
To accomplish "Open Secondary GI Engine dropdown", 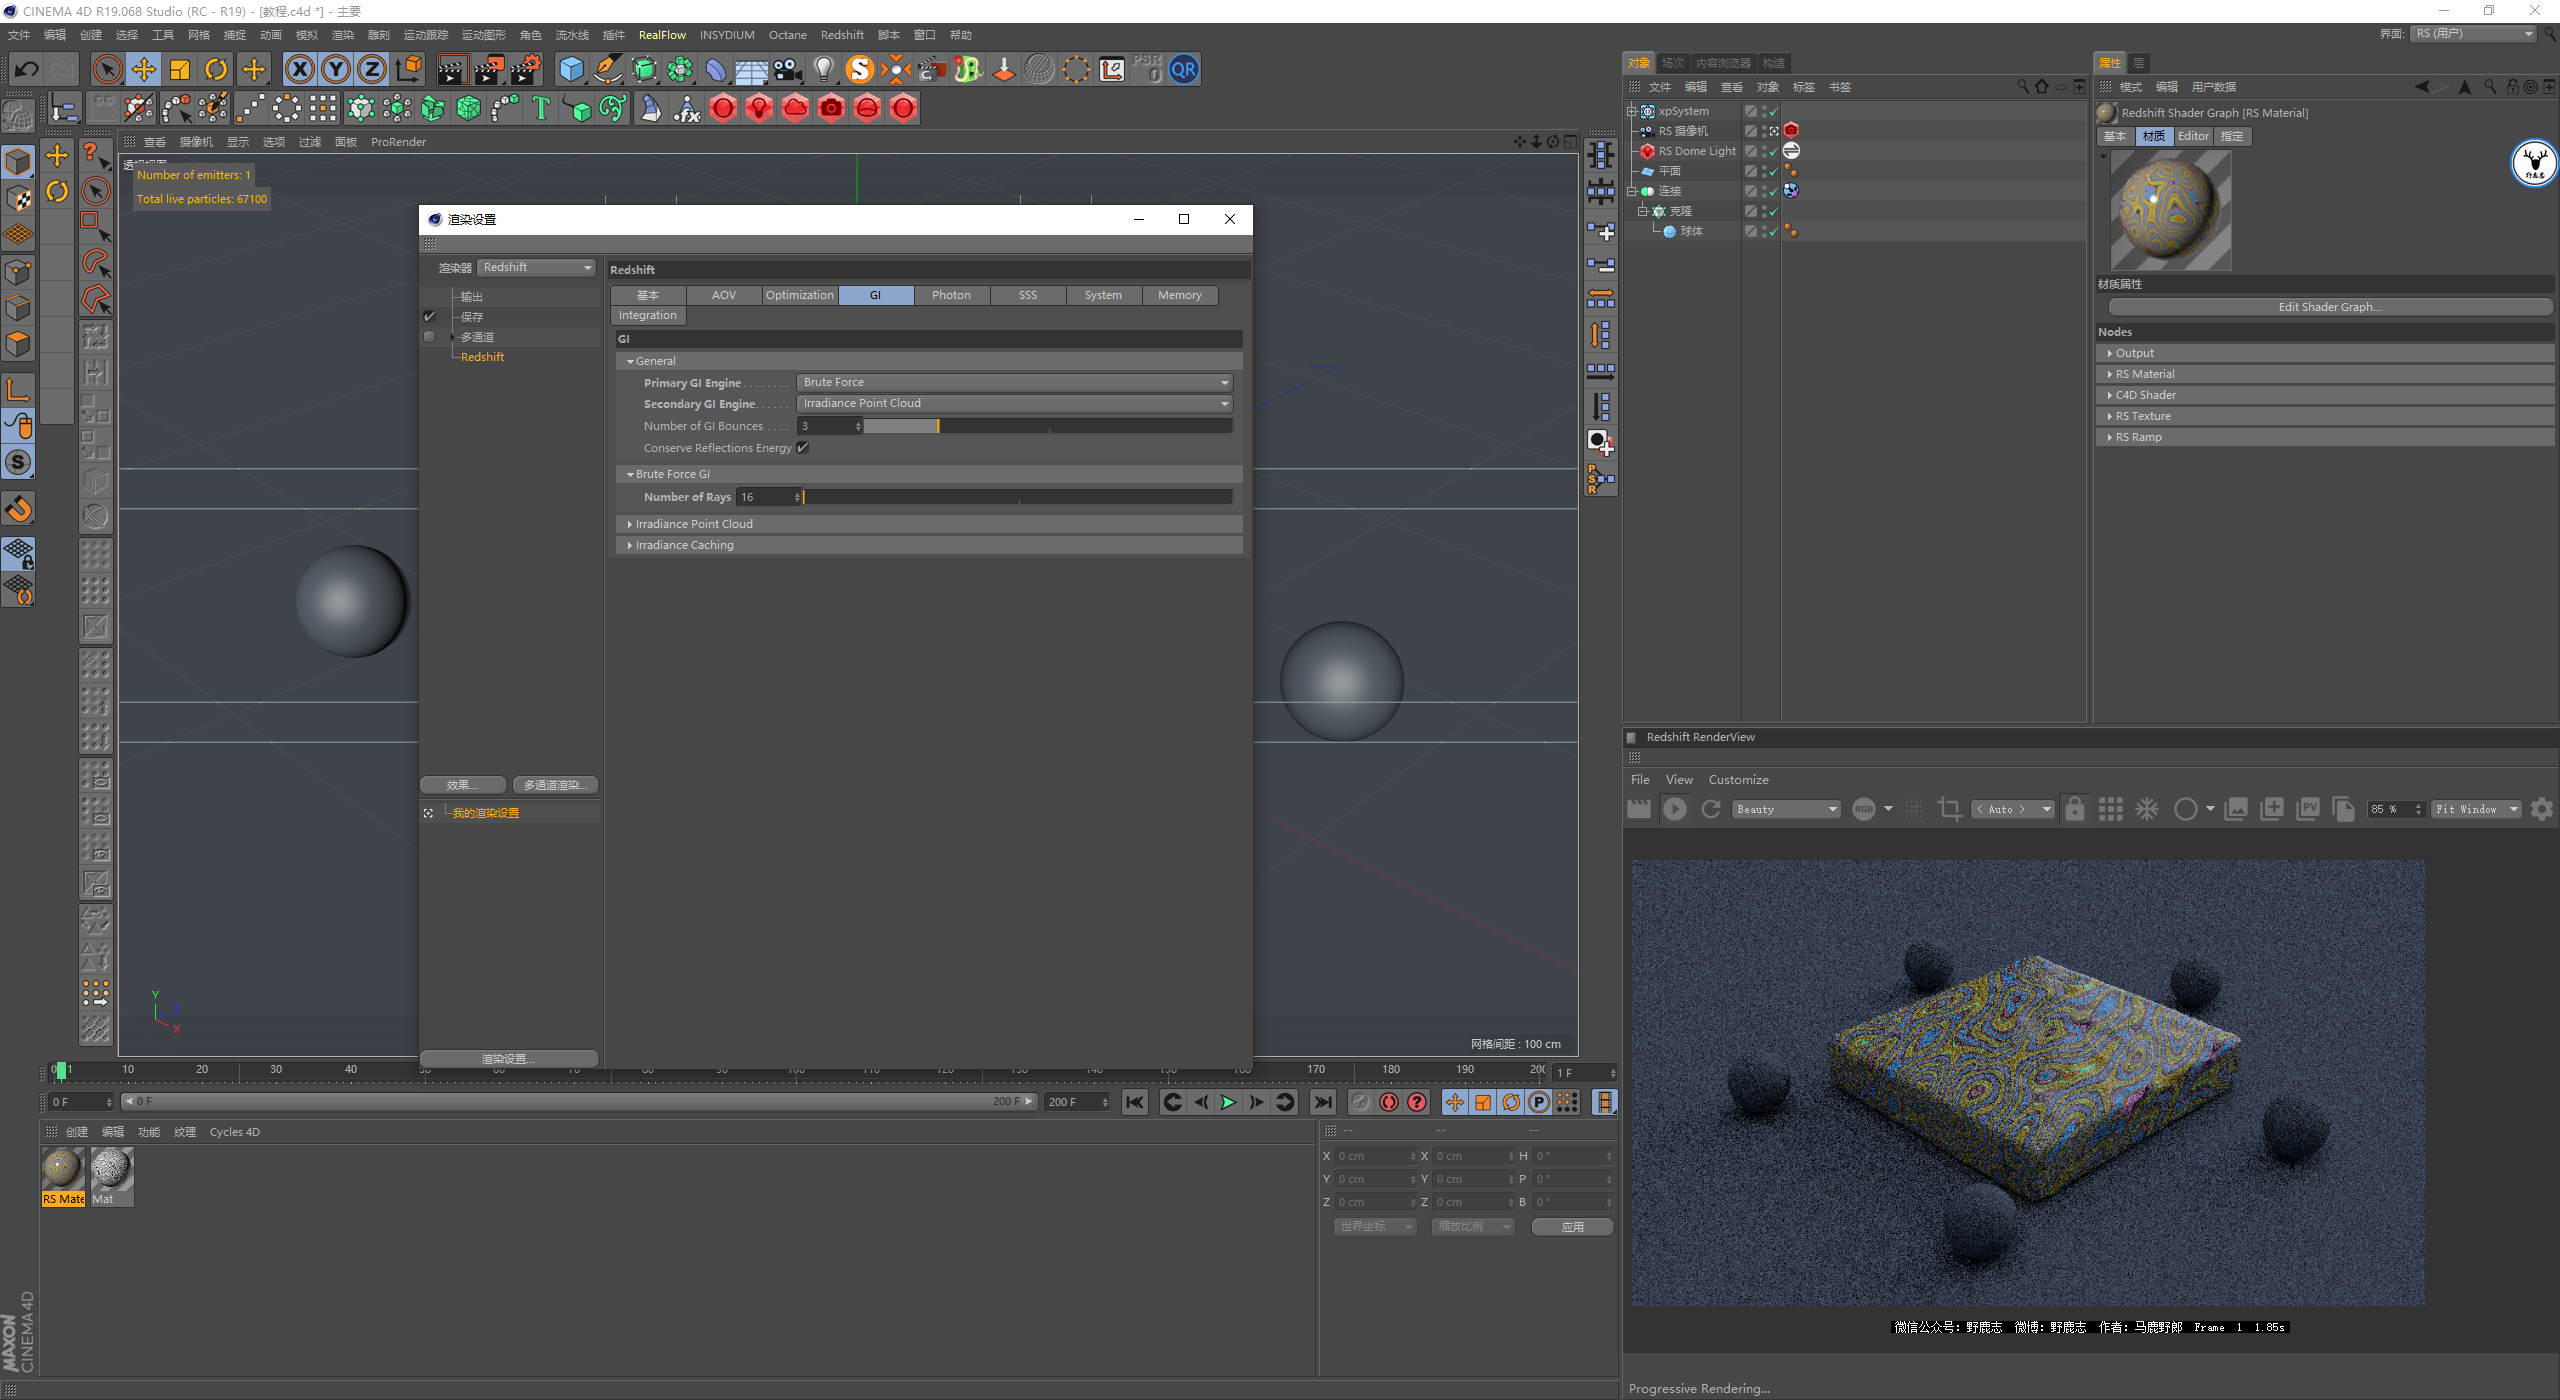I will pyautogui.click(x=1014, y=403).
